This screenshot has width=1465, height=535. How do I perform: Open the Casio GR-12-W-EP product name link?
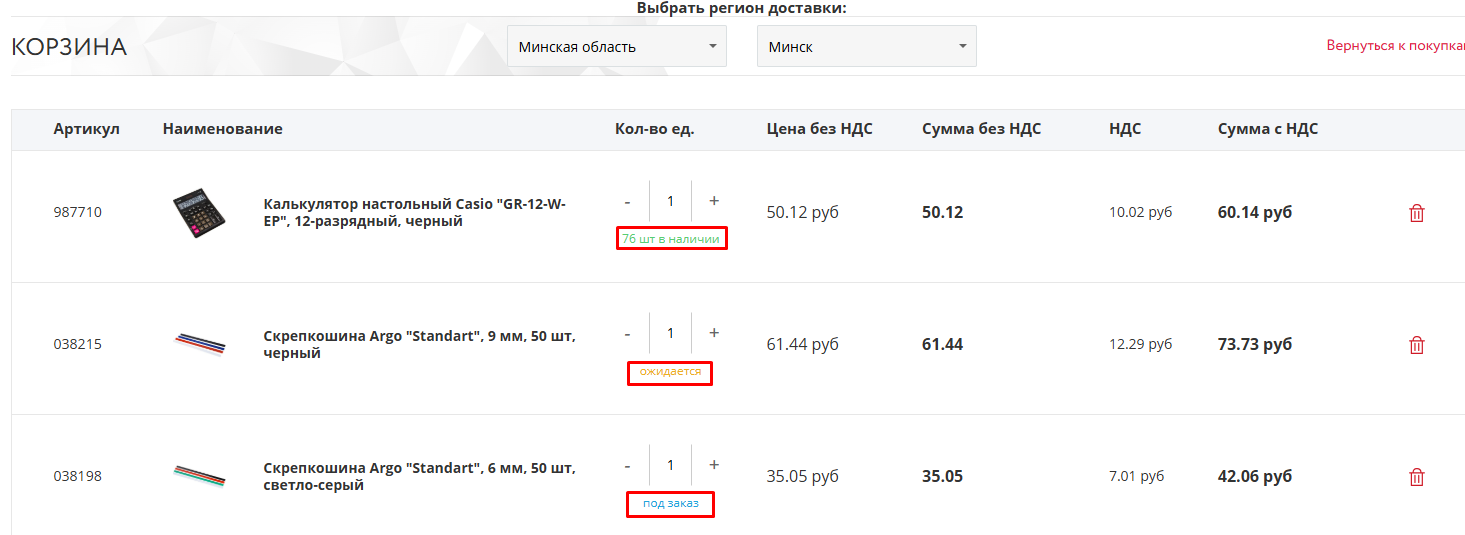tap(414, 212)
